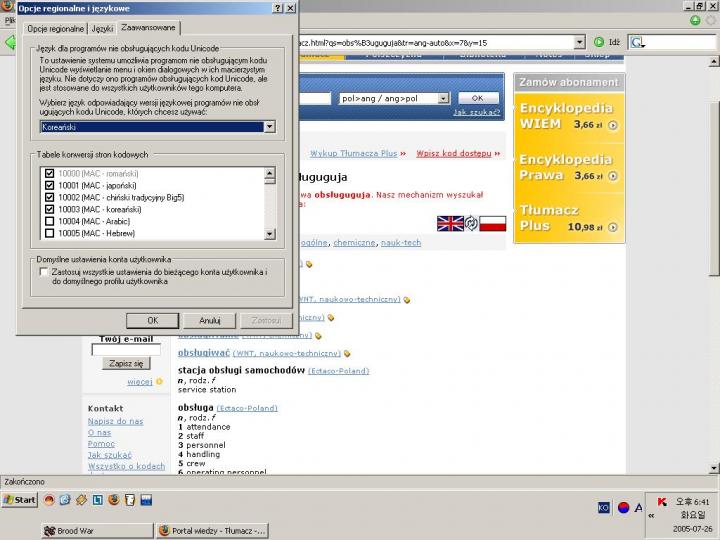Open the więcej link
Viewport: 720px width, 540px height.
pyautogui.click(x=140, y=382)
